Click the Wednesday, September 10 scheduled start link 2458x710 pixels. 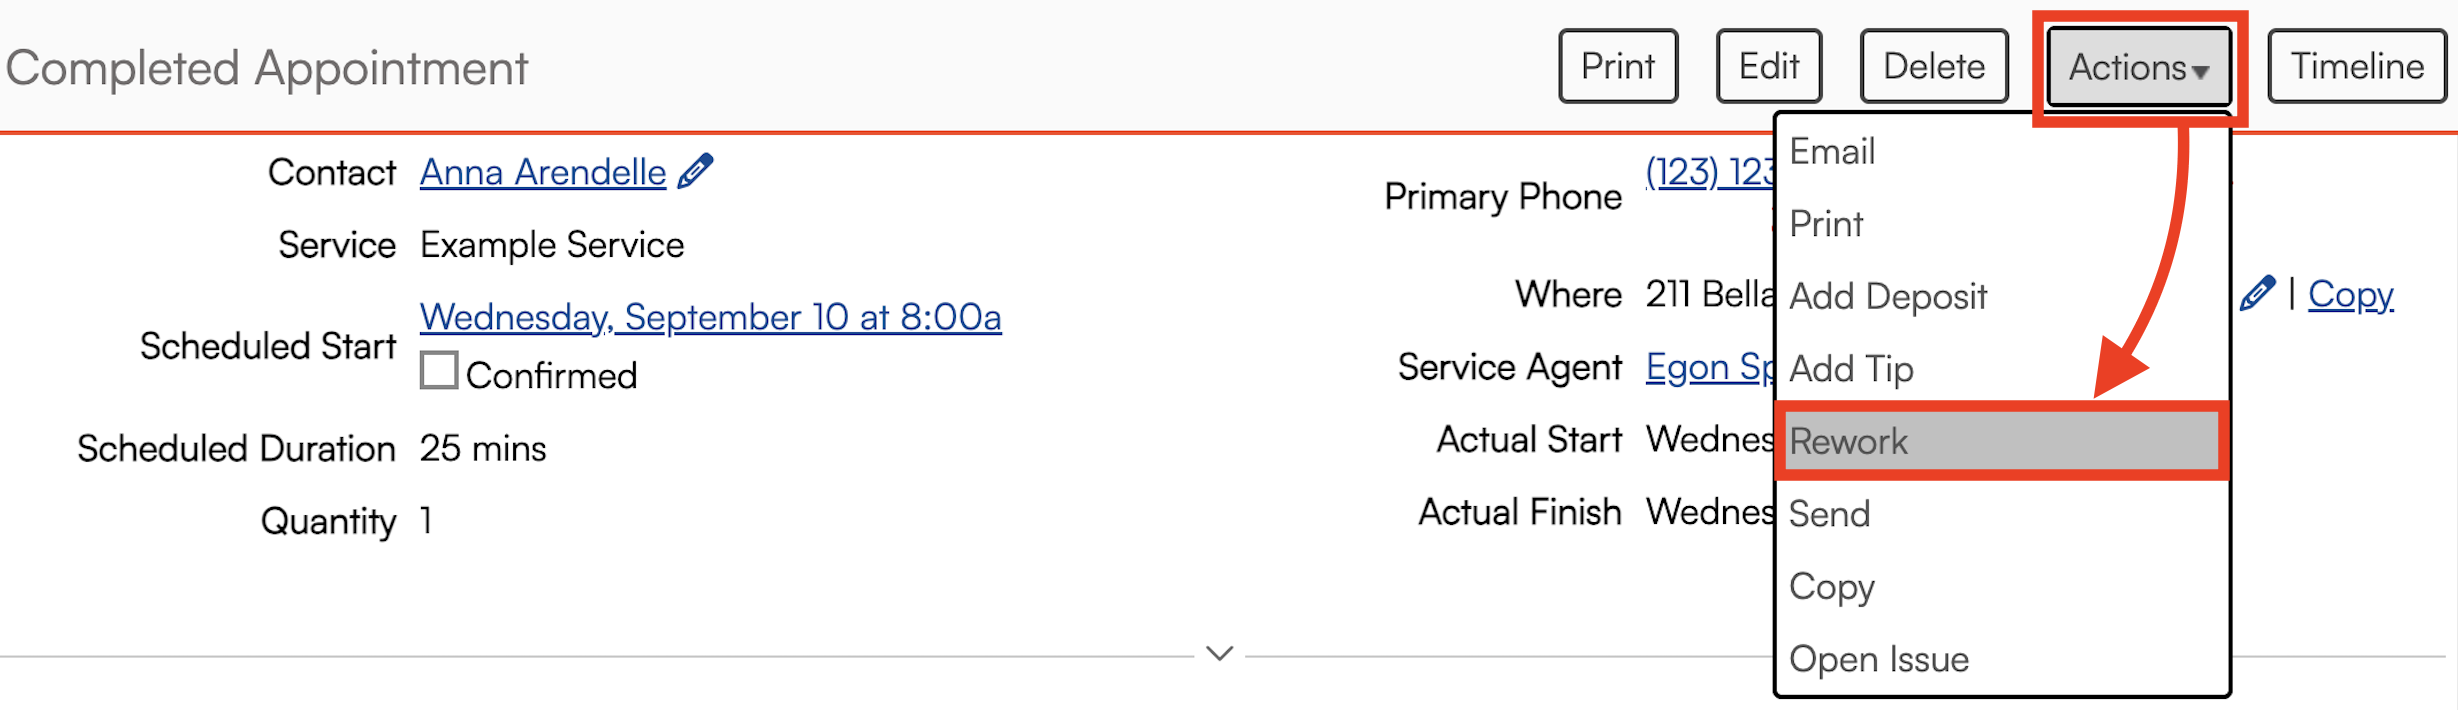pos(710,317)
